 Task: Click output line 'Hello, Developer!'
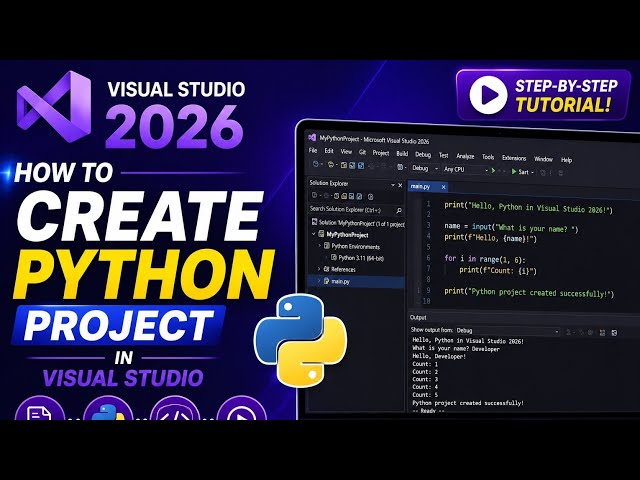tap(439, 356)
